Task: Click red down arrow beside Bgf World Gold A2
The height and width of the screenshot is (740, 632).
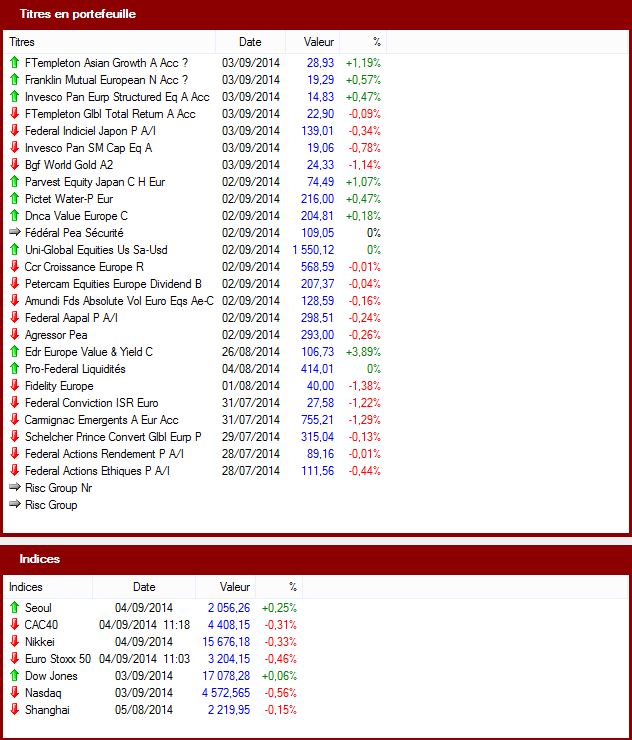Action: tap(15, 164)
